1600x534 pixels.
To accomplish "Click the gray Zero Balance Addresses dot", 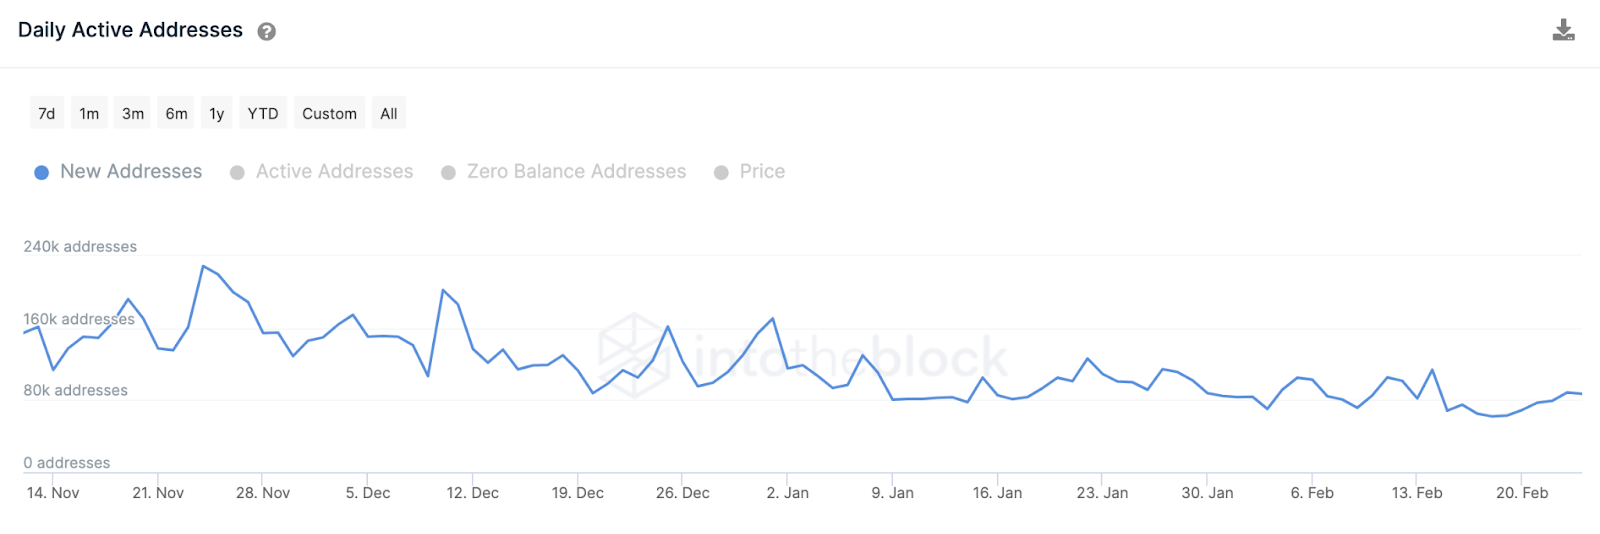I will pyautogui.click(x=448, y=172).
